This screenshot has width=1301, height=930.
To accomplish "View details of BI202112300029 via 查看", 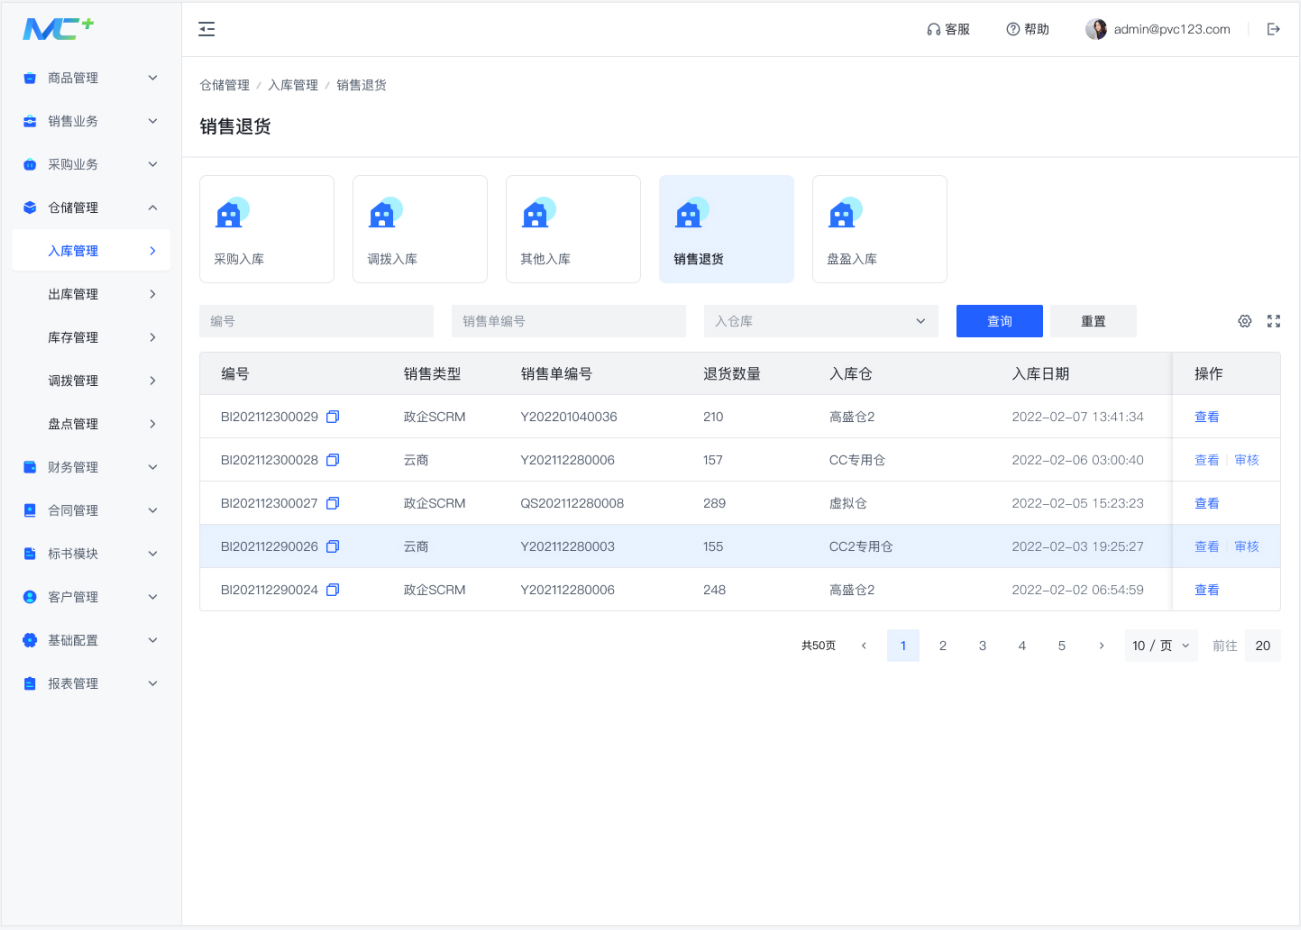I will tap(1207, 417).
